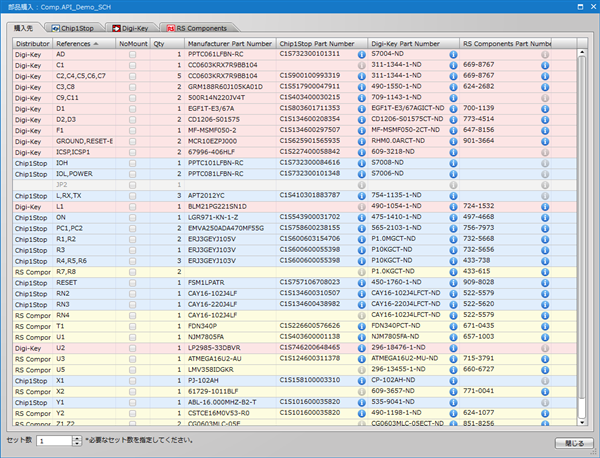The width and height of the screenshot is (600, 458).
Task: Sort by the Qty column header
Action: 167,44
